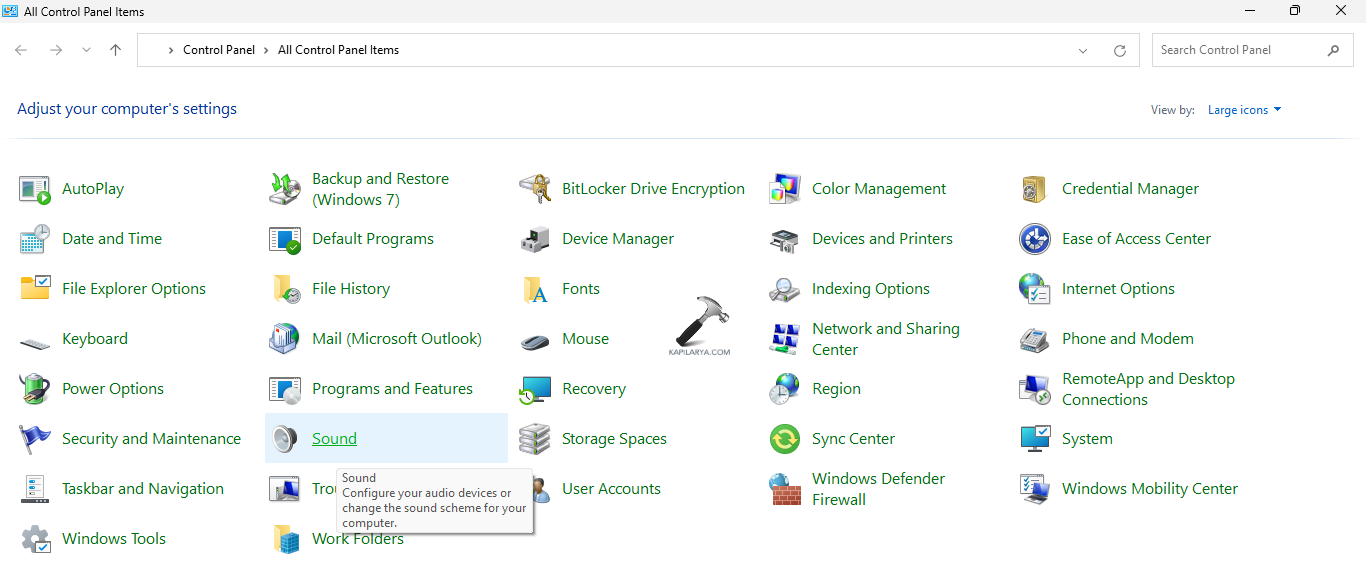Open the Windows Tools gear icon
Screen dimensions: 1366x573
click(x=35, y=539)
